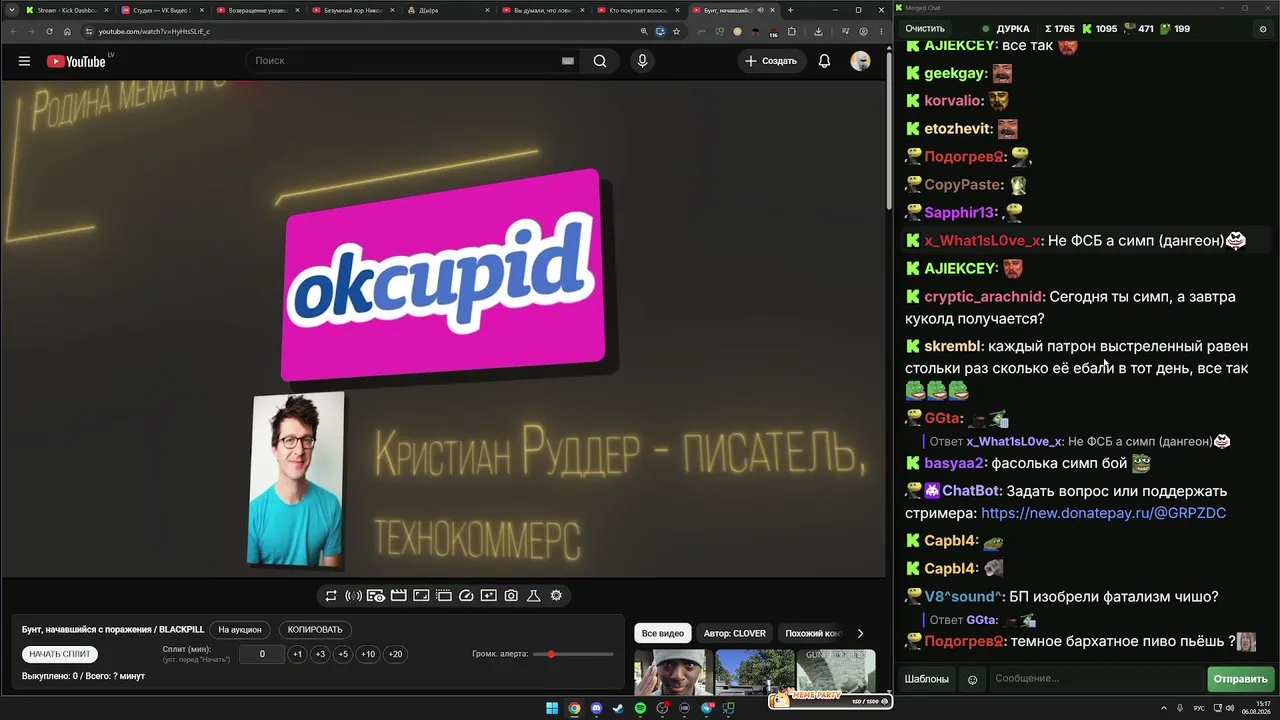The image size is (1280, 720).
Task: Click the YouTube search magnifier button
Action: pyautogui.click(x=600, y=61)
